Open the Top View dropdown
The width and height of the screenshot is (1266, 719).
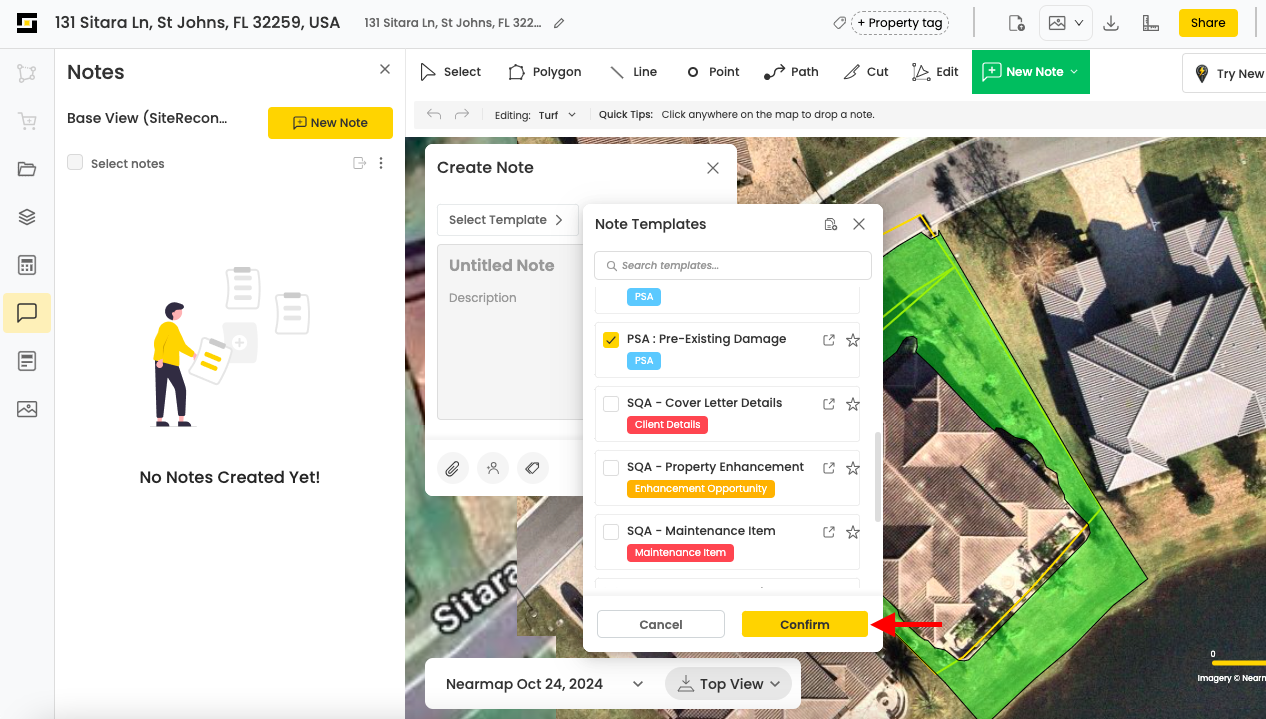point(728,684)
